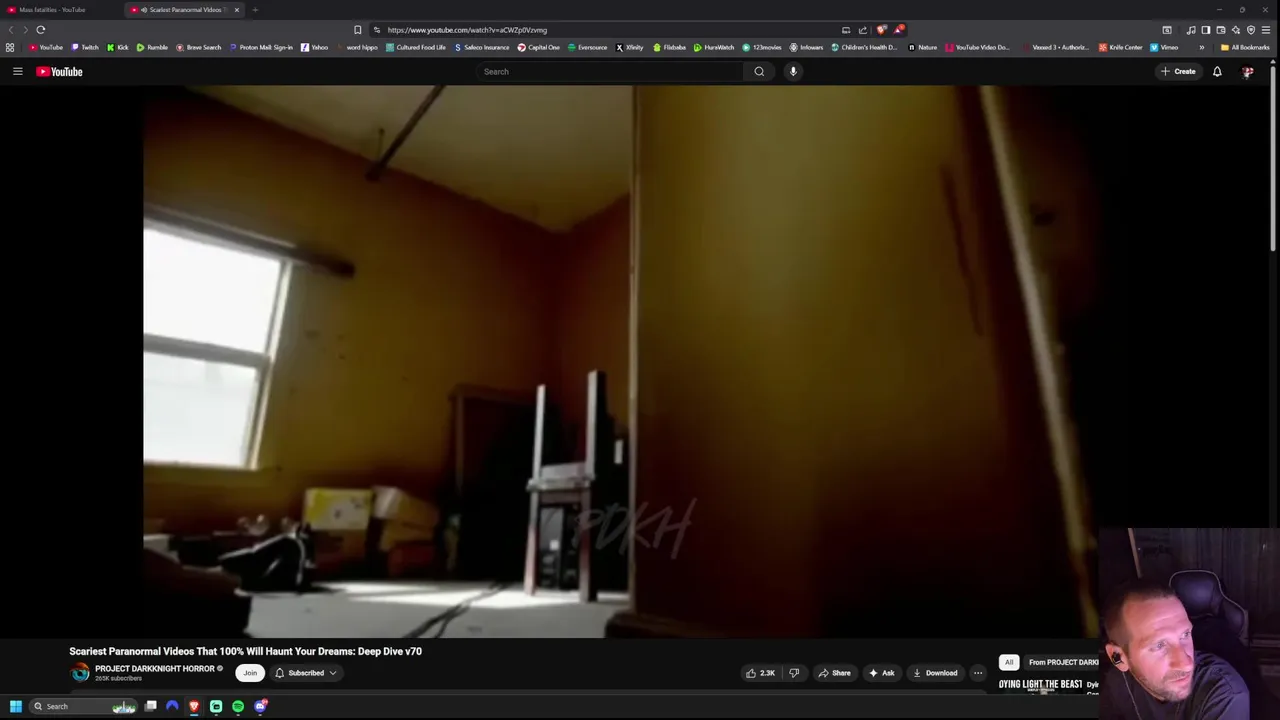Open YouTube notifications bell

[1217, 71]
